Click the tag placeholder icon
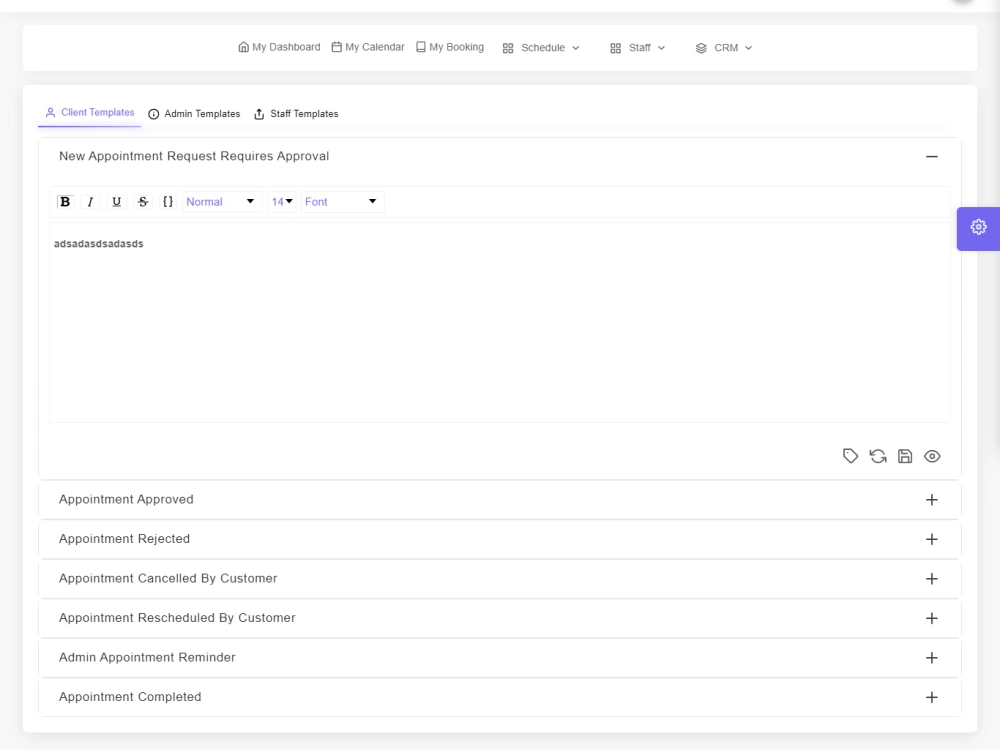This screenshot has height=750, width=1000. pyautogui.click(x=850, y=456)
